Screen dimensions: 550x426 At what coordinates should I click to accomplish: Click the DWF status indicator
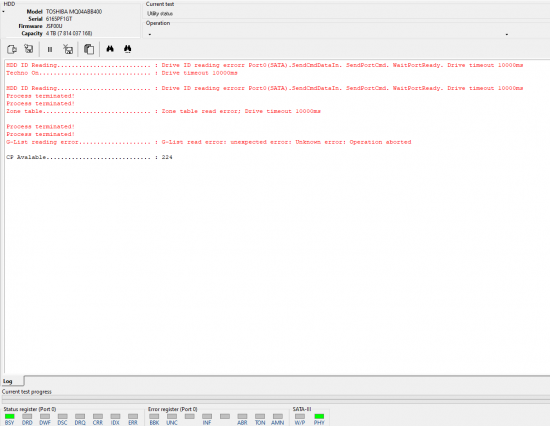tap(45, 417)
